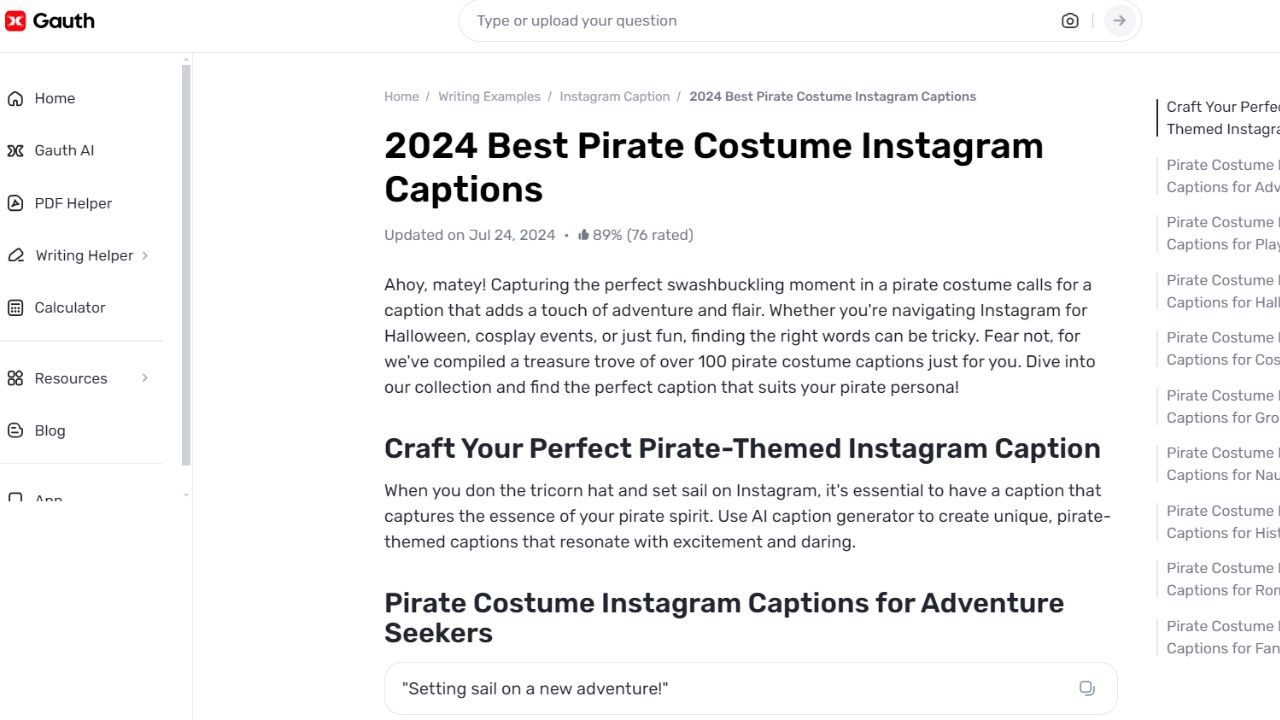This screenshot has width=1280, height=720.
Task: Open "Craft Your Perfect Pirate-Themed" TOC entry
Action: point(1222,117)
